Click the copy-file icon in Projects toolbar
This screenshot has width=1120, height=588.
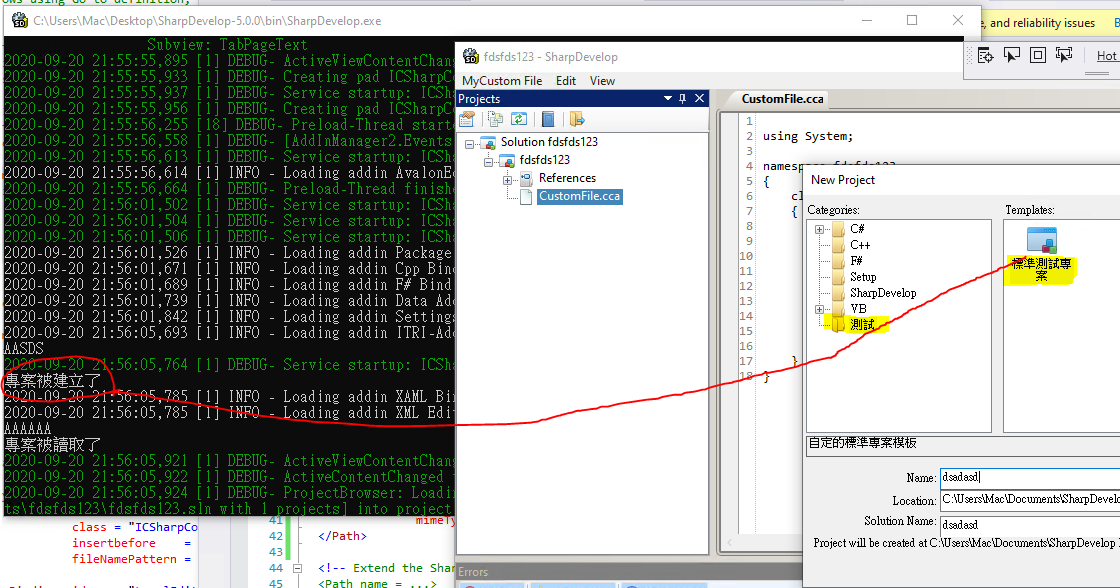[x=495, y=118]
